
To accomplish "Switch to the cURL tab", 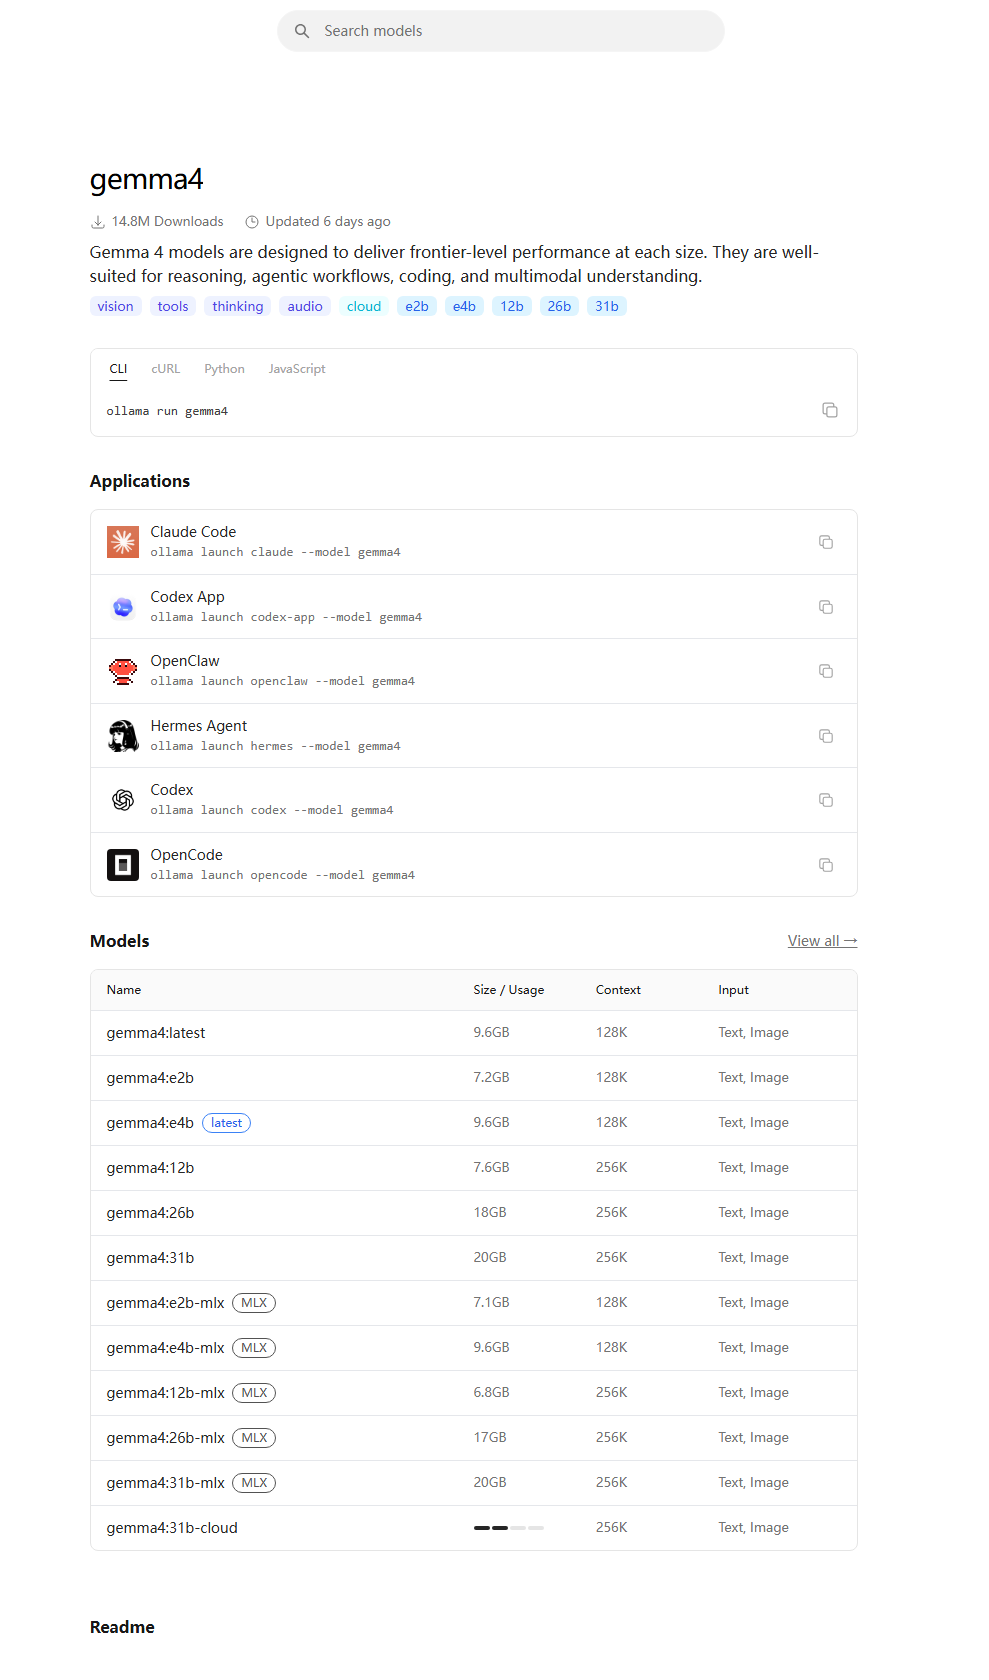I will [166, 369].
